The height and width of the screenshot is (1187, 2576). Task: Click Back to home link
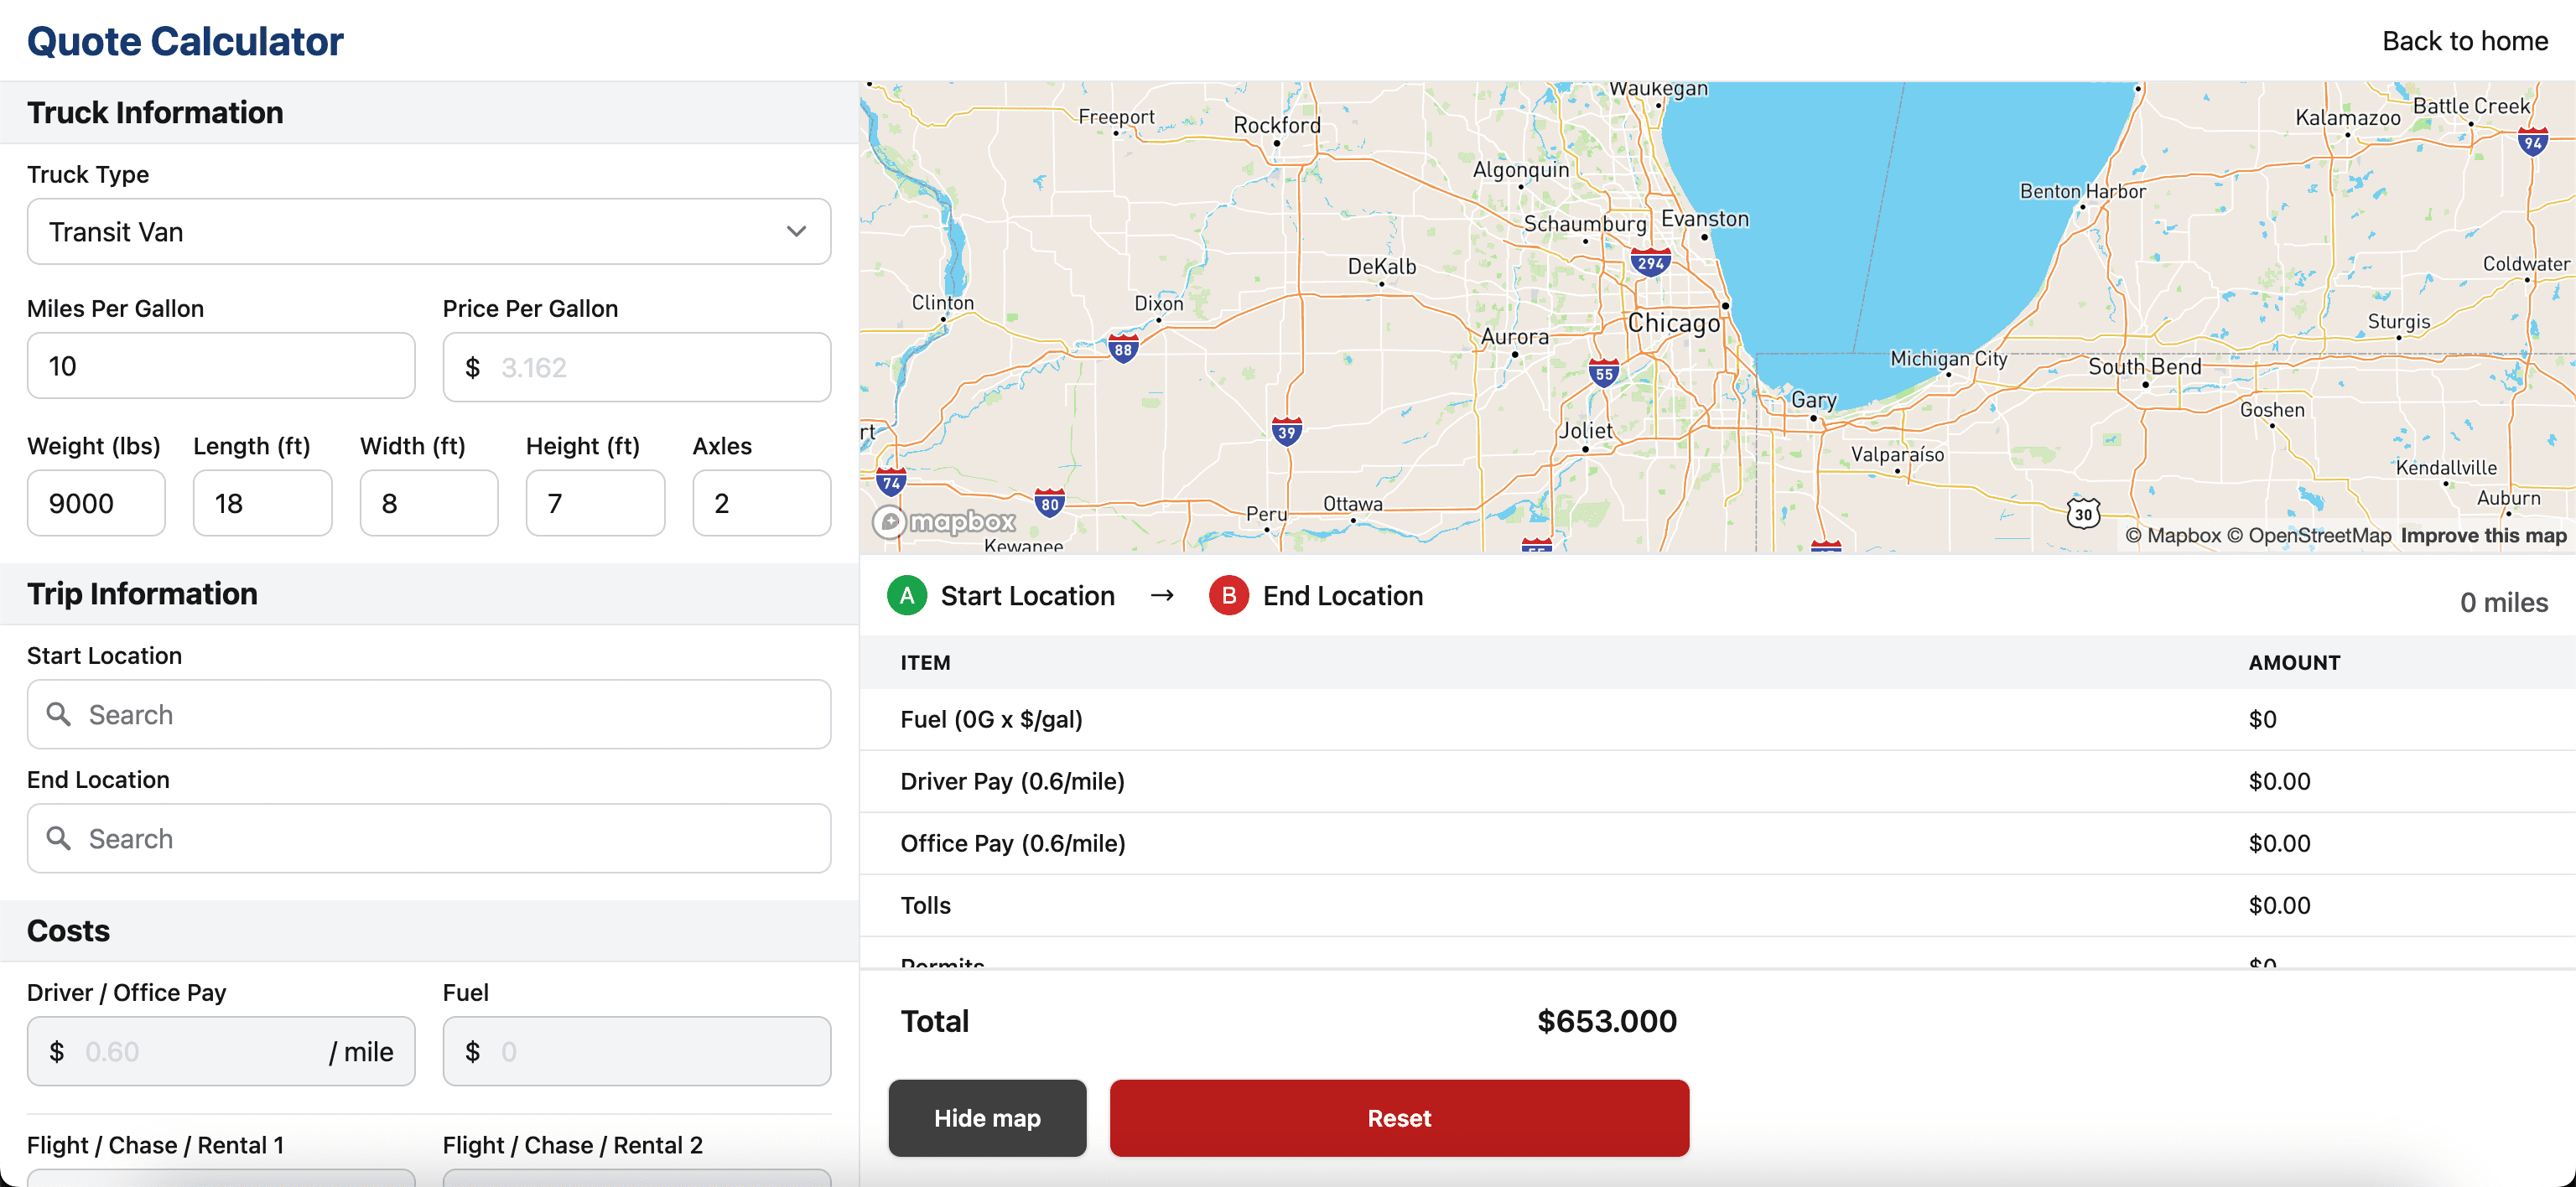point(2464,41)
